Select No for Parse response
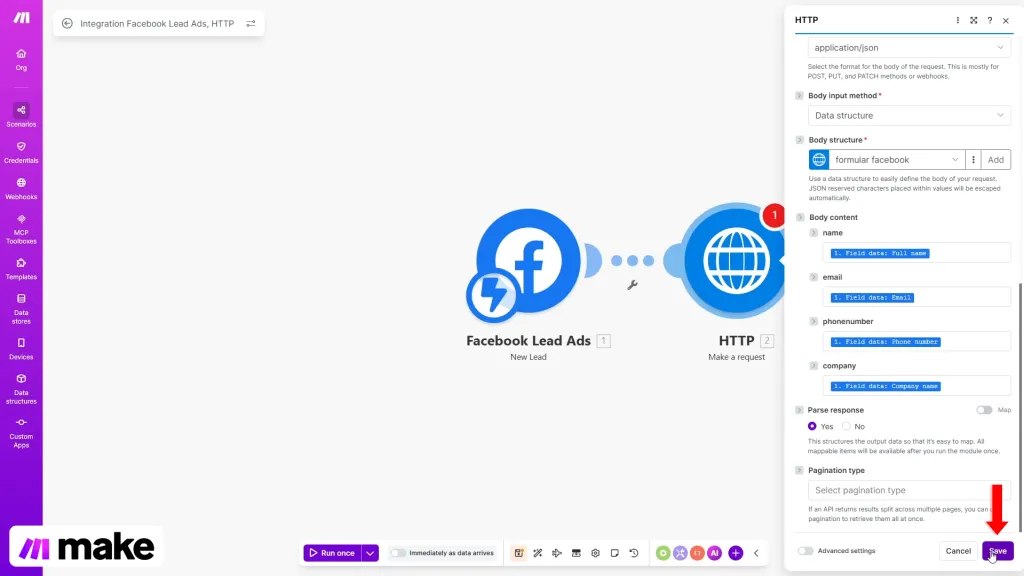The image size is (1024, 576). coord(846,426)
